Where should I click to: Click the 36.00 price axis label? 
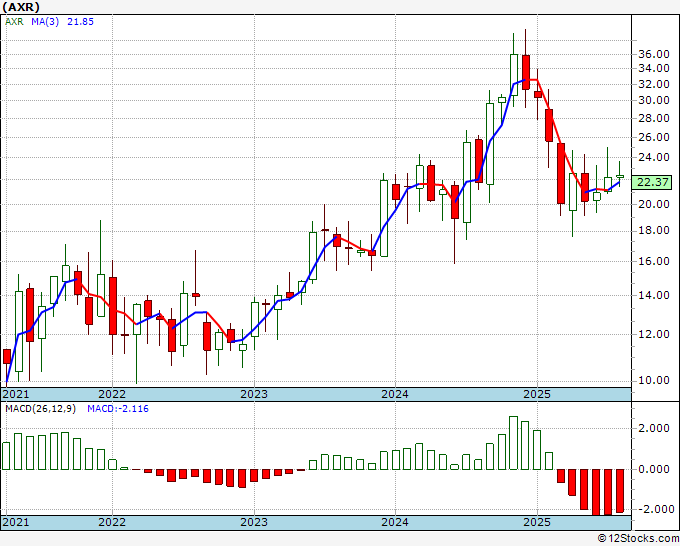click(x=654, y=54)
